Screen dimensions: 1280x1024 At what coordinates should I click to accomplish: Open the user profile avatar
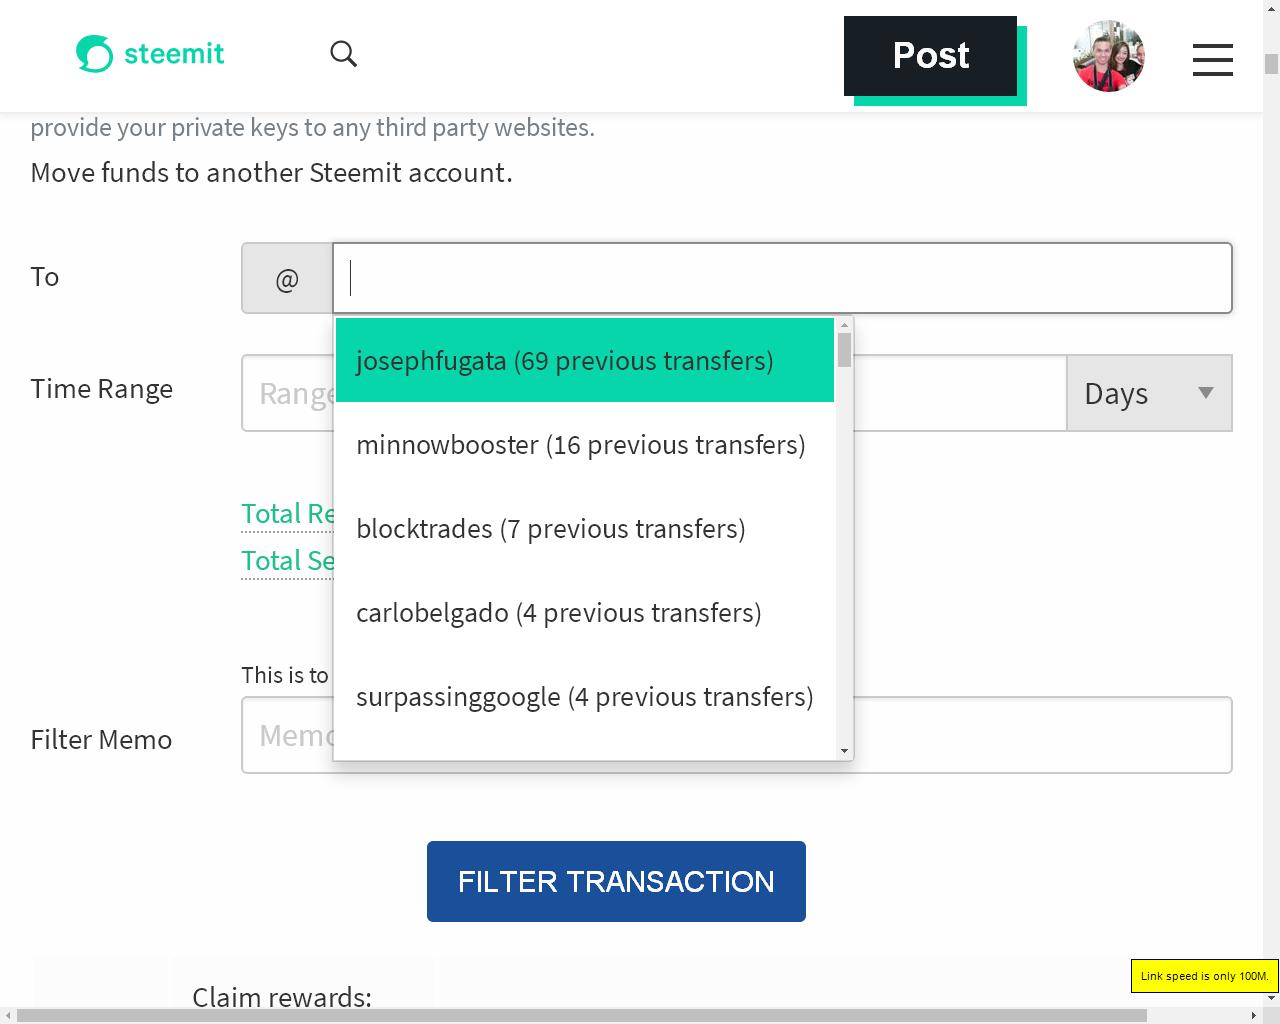coord(1108,56)
